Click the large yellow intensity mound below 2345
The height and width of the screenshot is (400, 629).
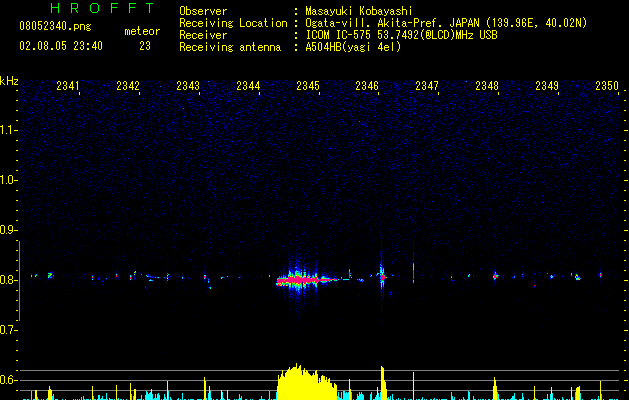click(x=306, y=382)
